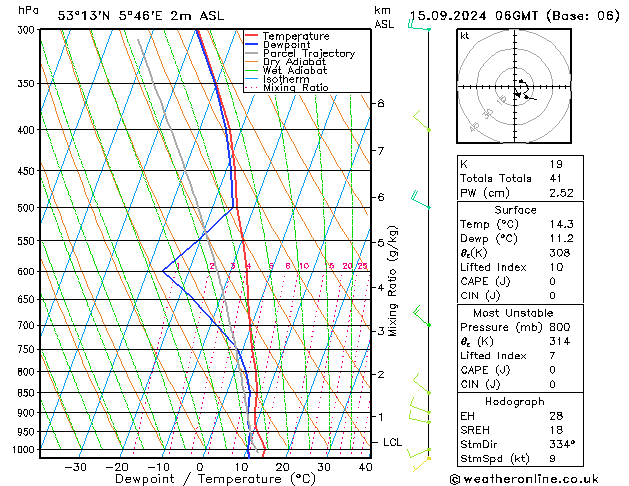This screenshot has height=486, width=629.
Task: Click the Pressure (mb) value 800
Action: point(560,327)
